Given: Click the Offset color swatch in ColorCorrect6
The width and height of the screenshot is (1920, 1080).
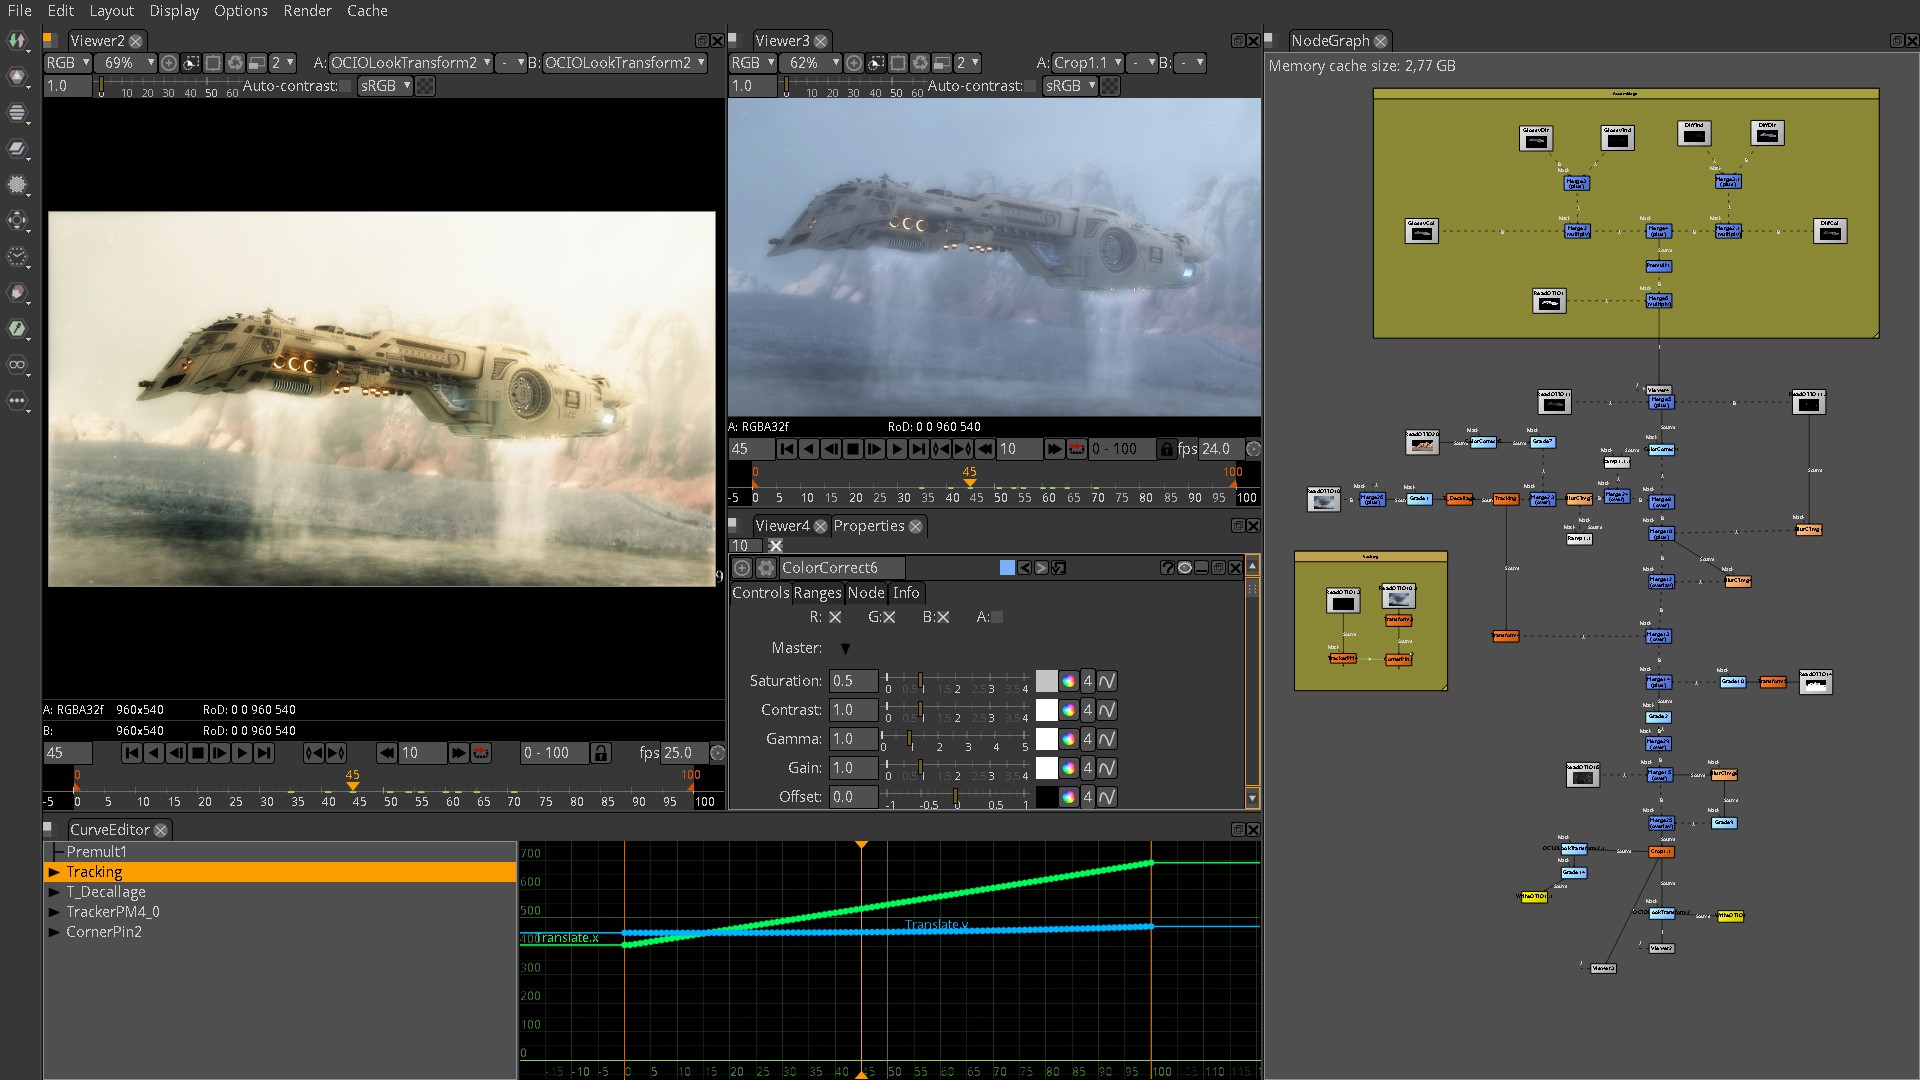Looking at the screenshot, I should [1046, 797].
